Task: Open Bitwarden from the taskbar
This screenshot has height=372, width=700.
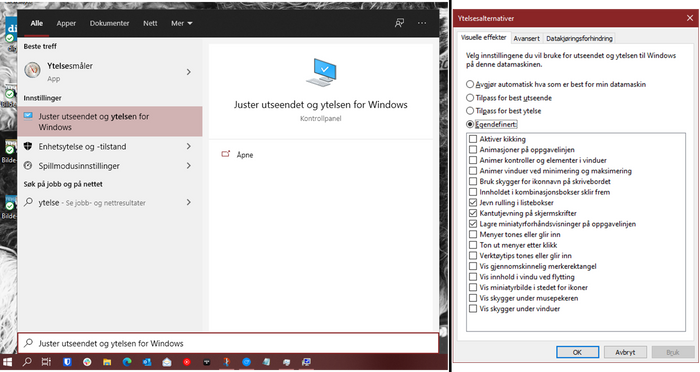Action: pyautogui.click(x=67, y=362)
